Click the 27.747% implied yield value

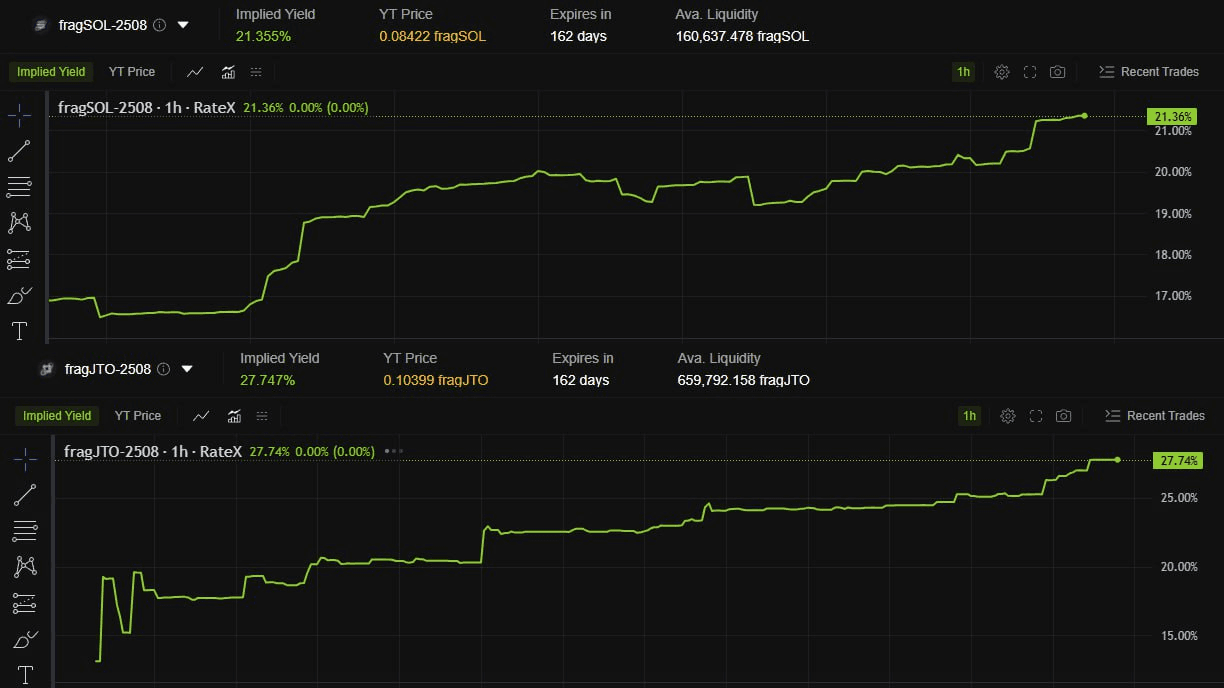267,380
